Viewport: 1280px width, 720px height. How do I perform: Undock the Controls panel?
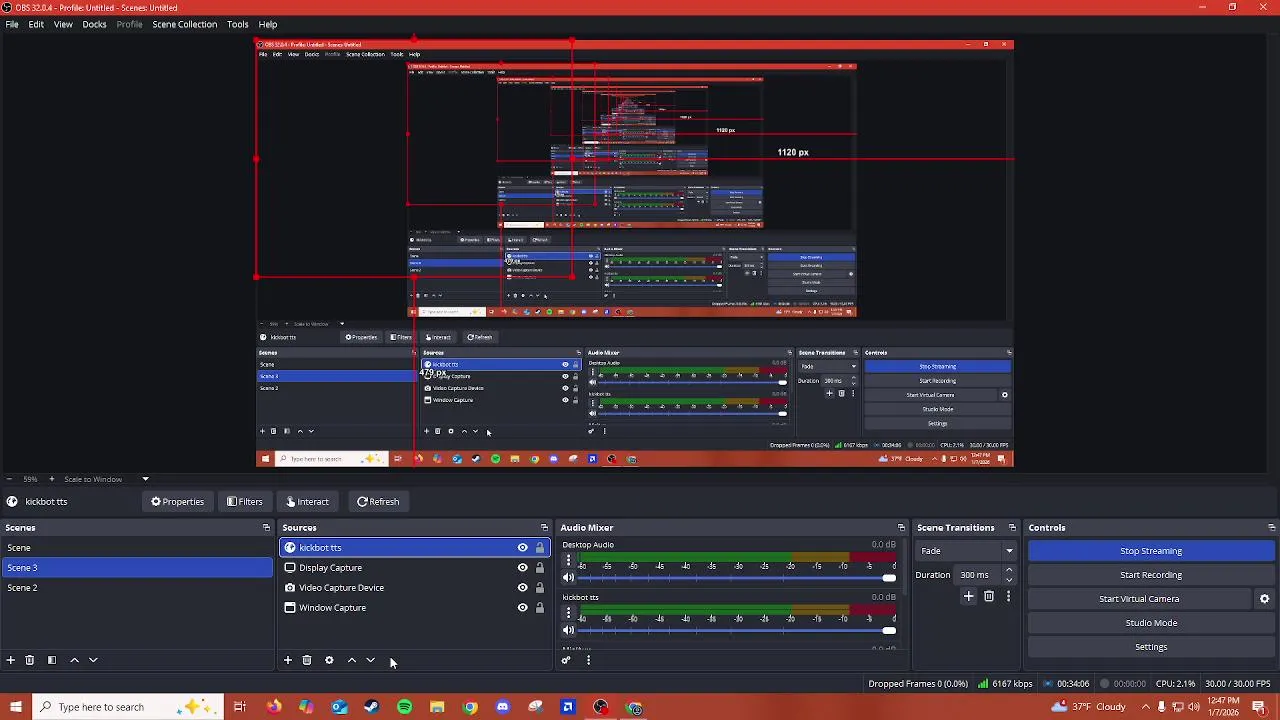1271,528
